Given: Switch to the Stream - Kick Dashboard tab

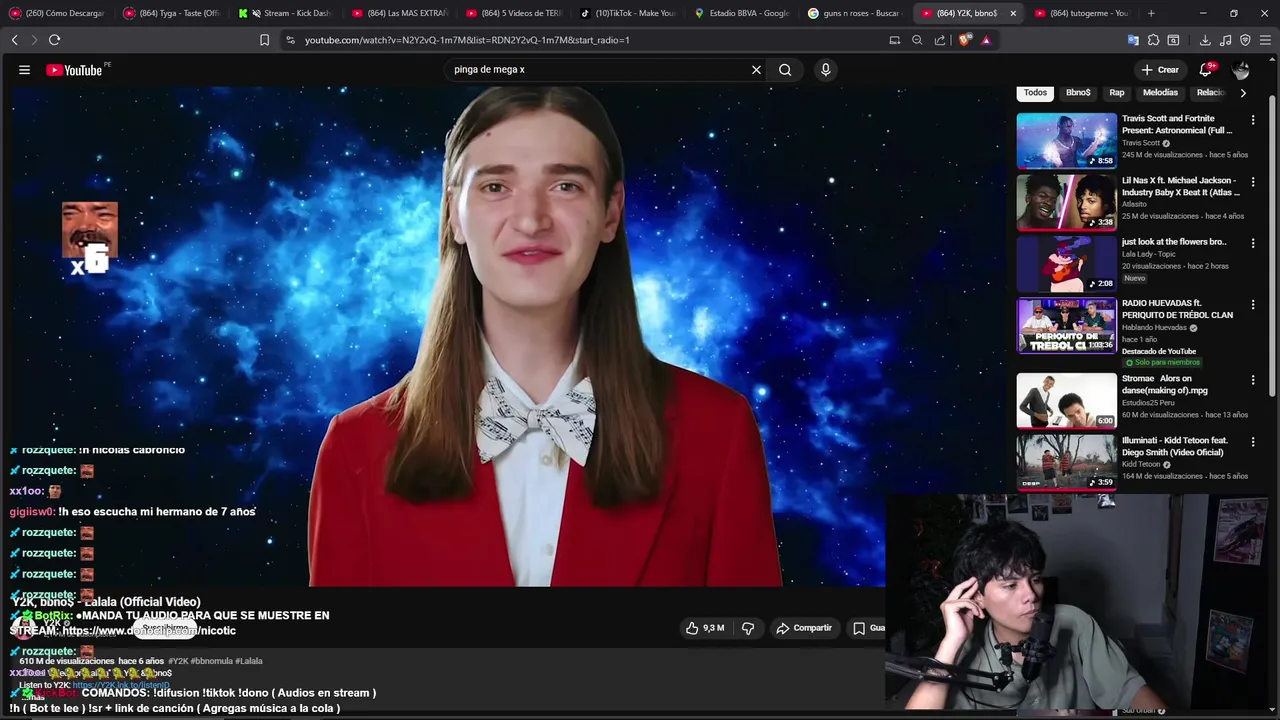Looking at the screenshot, I should pos(285,13).
